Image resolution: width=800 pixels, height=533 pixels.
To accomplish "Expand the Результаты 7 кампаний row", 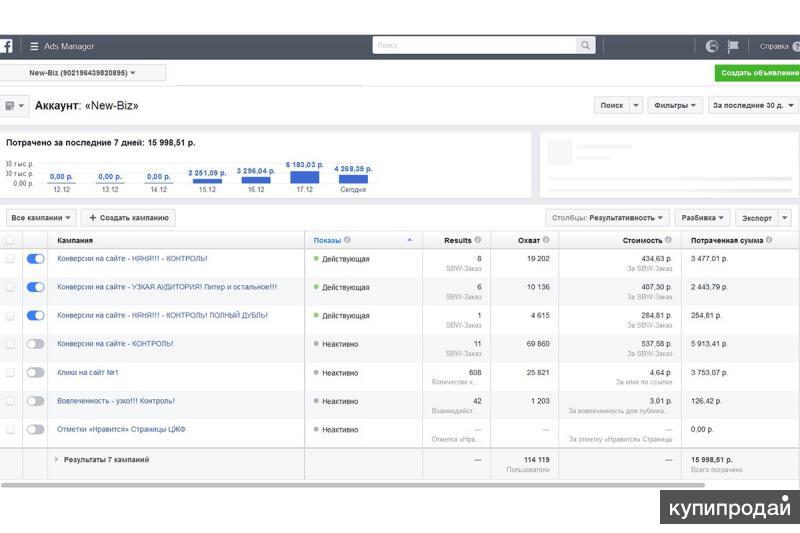I will coord(57,460).
